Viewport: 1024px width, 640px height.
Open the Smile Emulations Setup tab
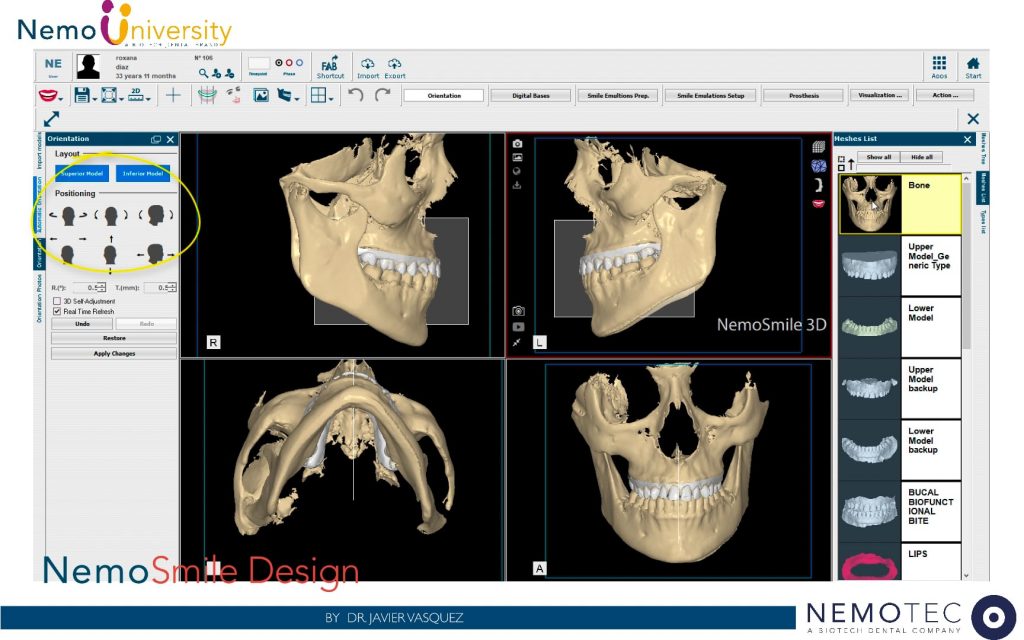click(x=711, y=95)
